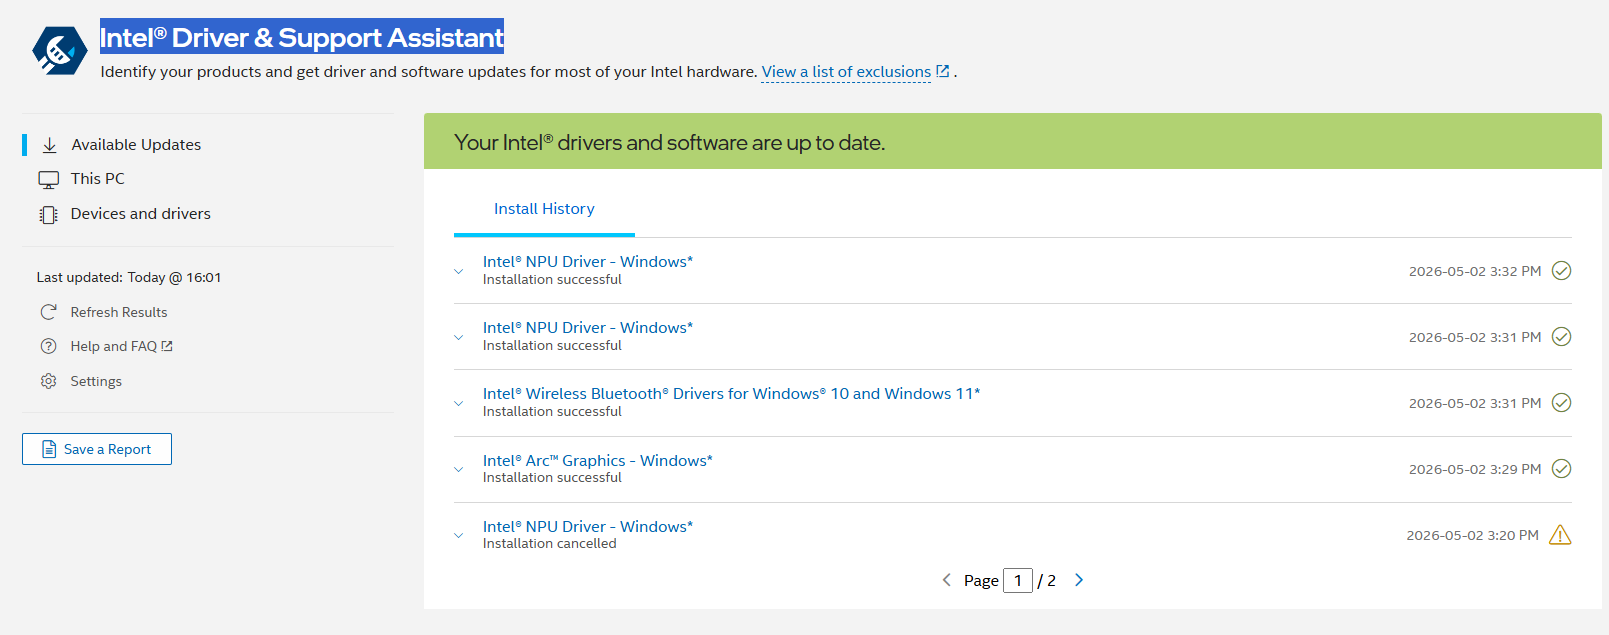Click the Intel Driver & Support Assistant logo

pyautogui.click(x=60, y=50)
